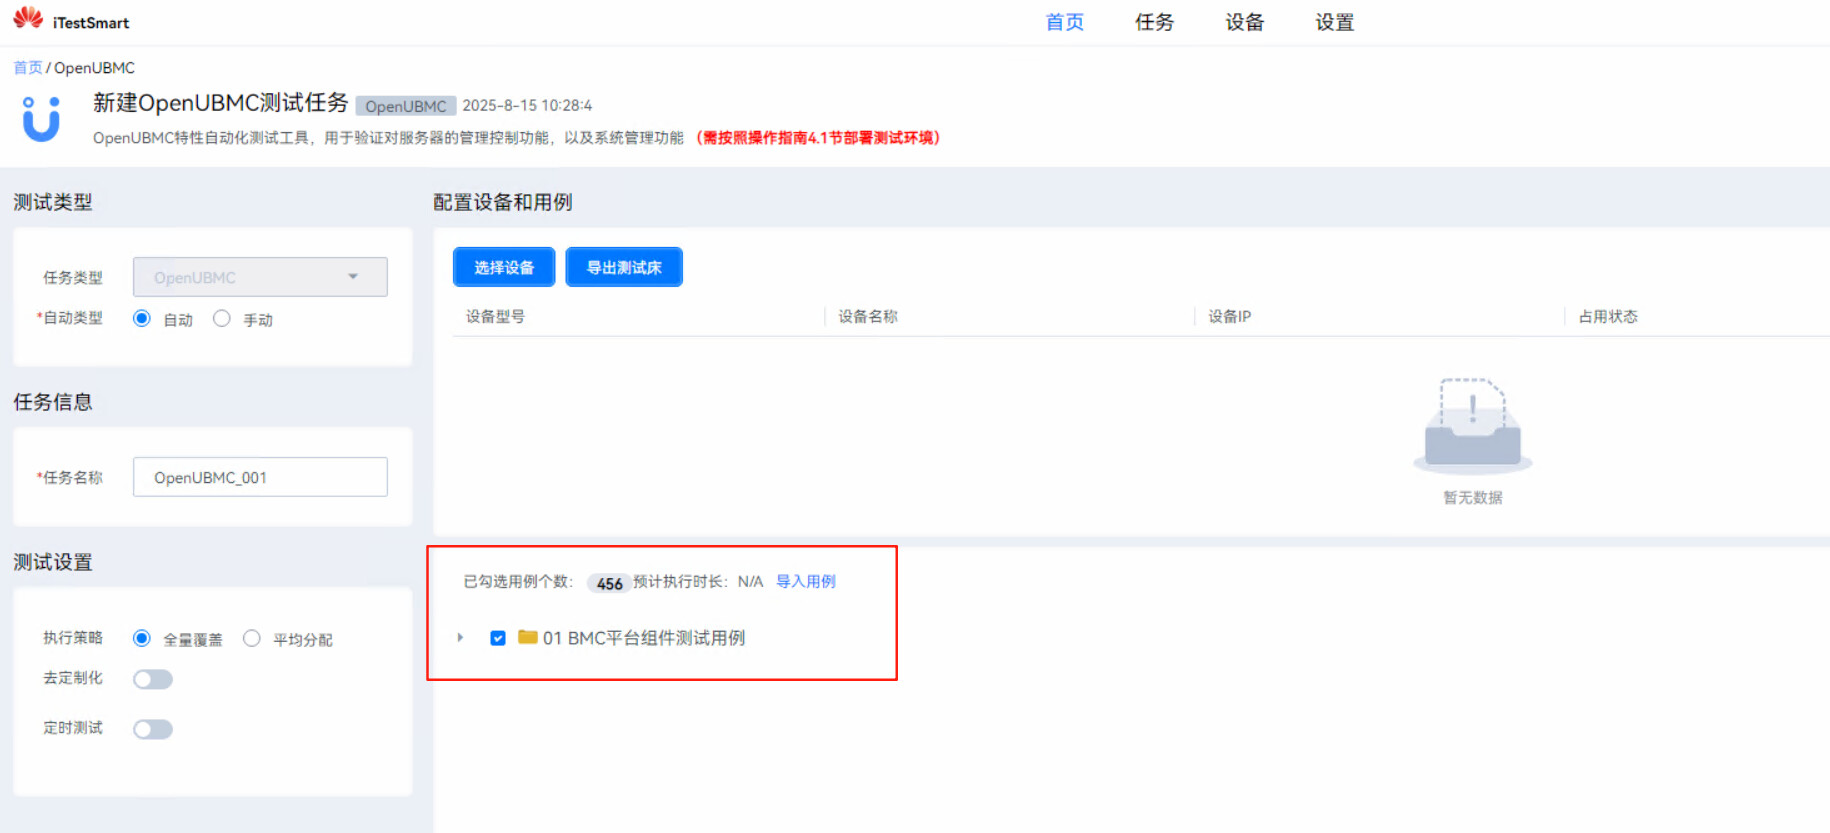Click the 01 BMC平台组件测试用例 tree label
1830x833 pixels.
tap(644, 638)
